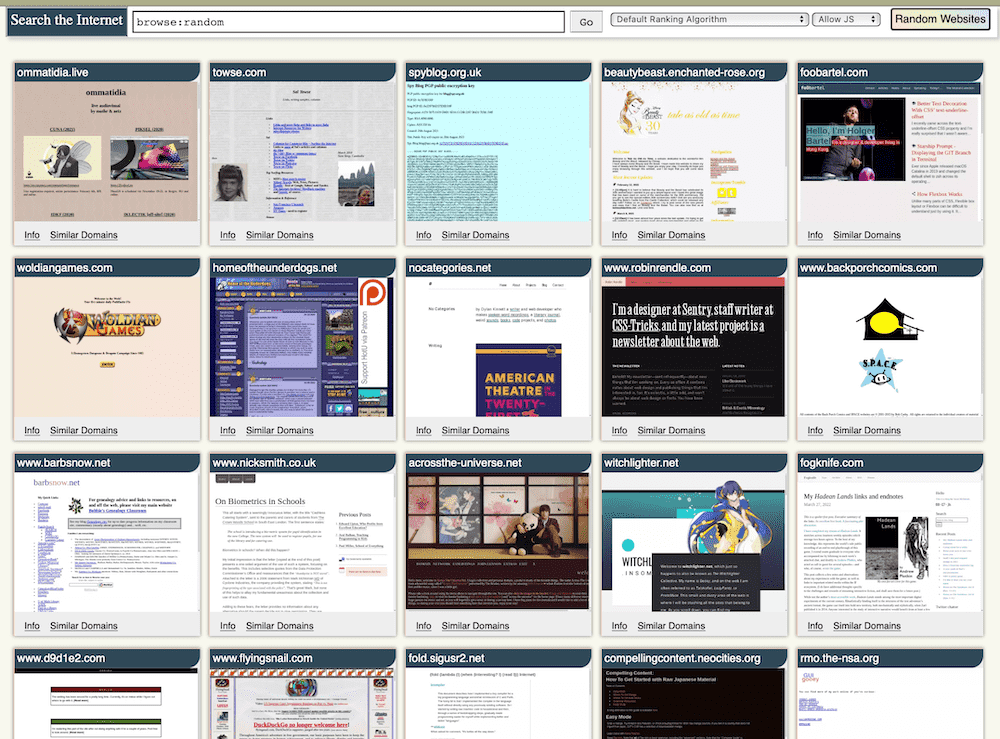Image resolution: width=1000 pixels, height=739 pixels.
Task: Open beautybeast.enchanted-rose.org thumbnail
Action: tap(694, 152)
